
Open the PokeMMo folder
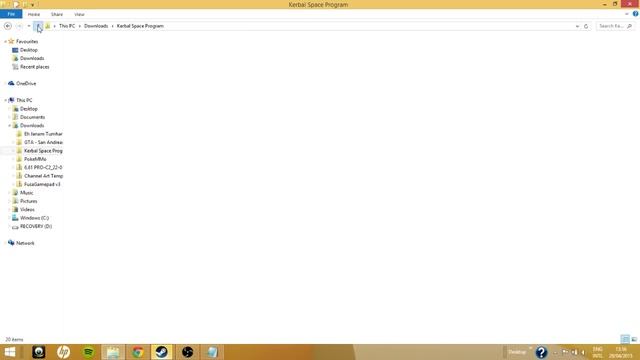point(35,159)
